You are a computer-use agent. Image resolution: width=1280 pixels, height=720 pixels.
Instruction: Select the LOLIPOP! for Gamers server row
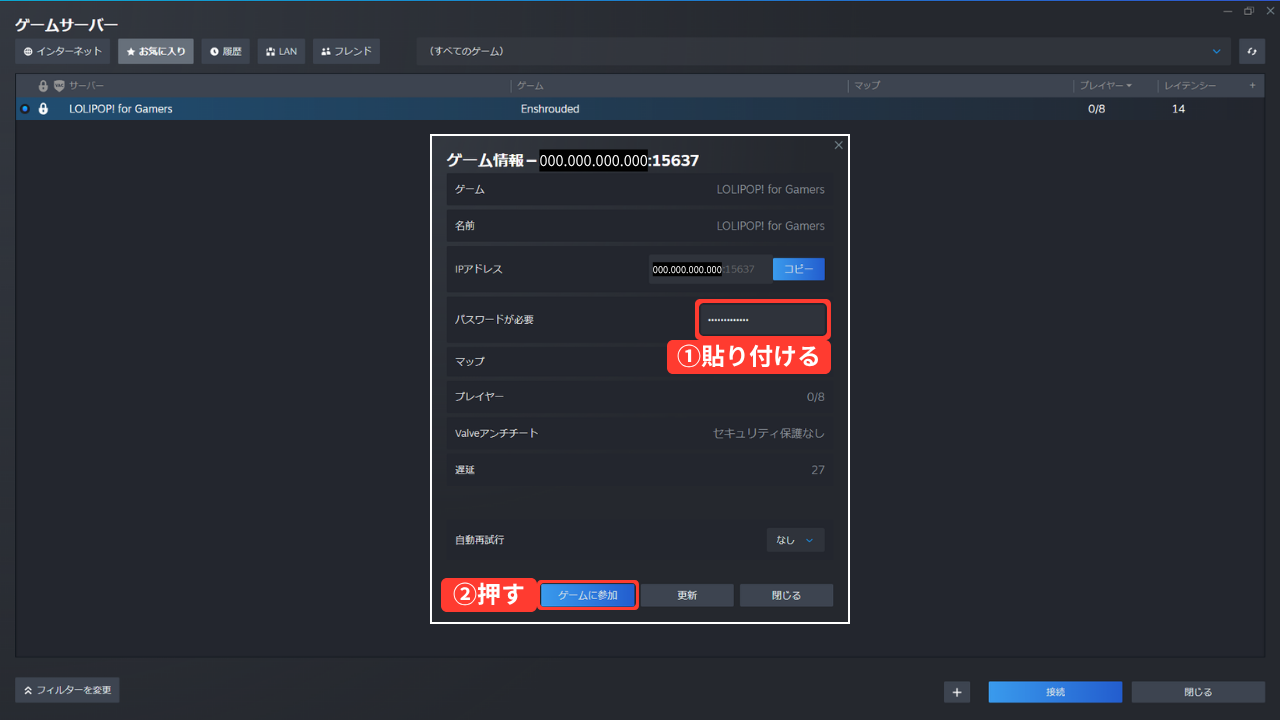point(640,109)
